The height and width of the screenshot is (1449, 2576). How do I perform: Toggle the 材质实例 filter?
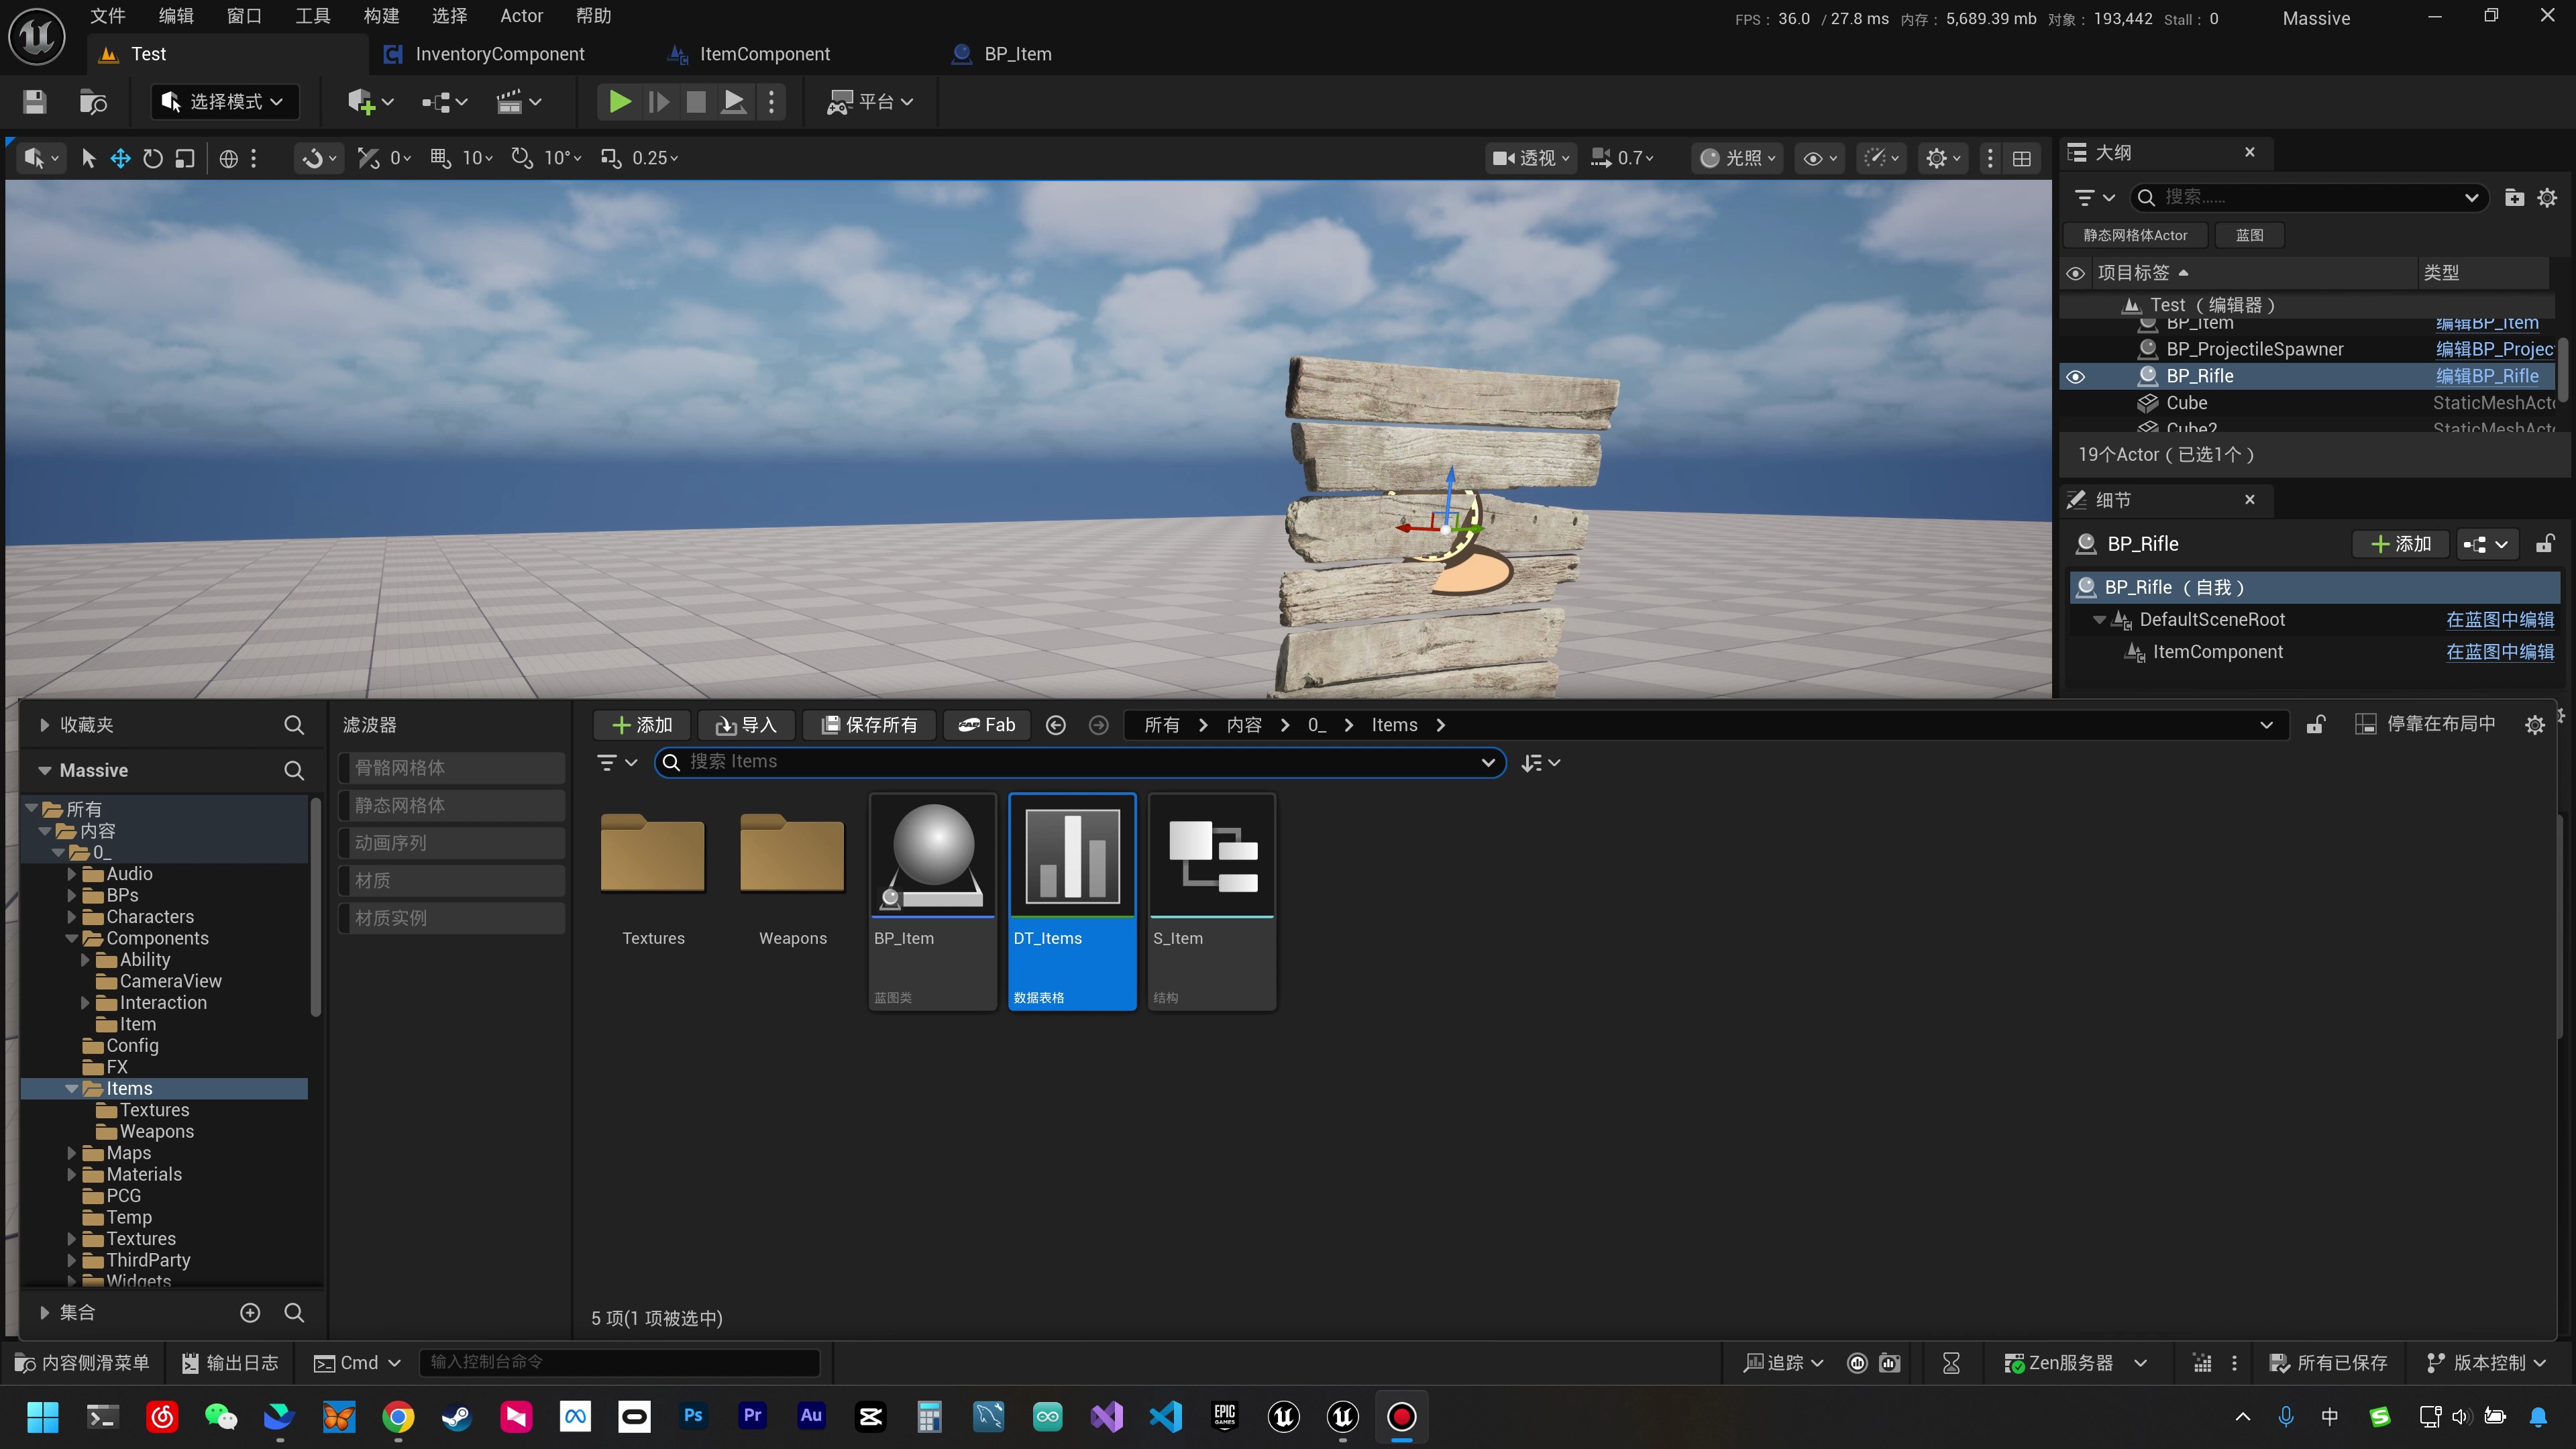click(x=452, y=918)
